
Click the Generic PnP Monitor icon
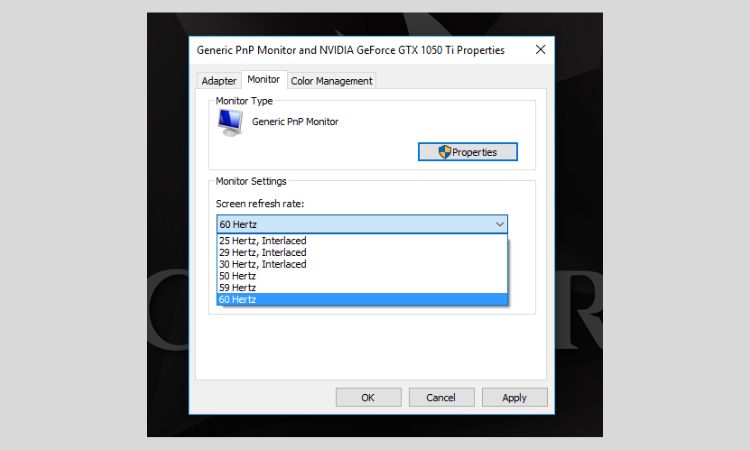230,122
